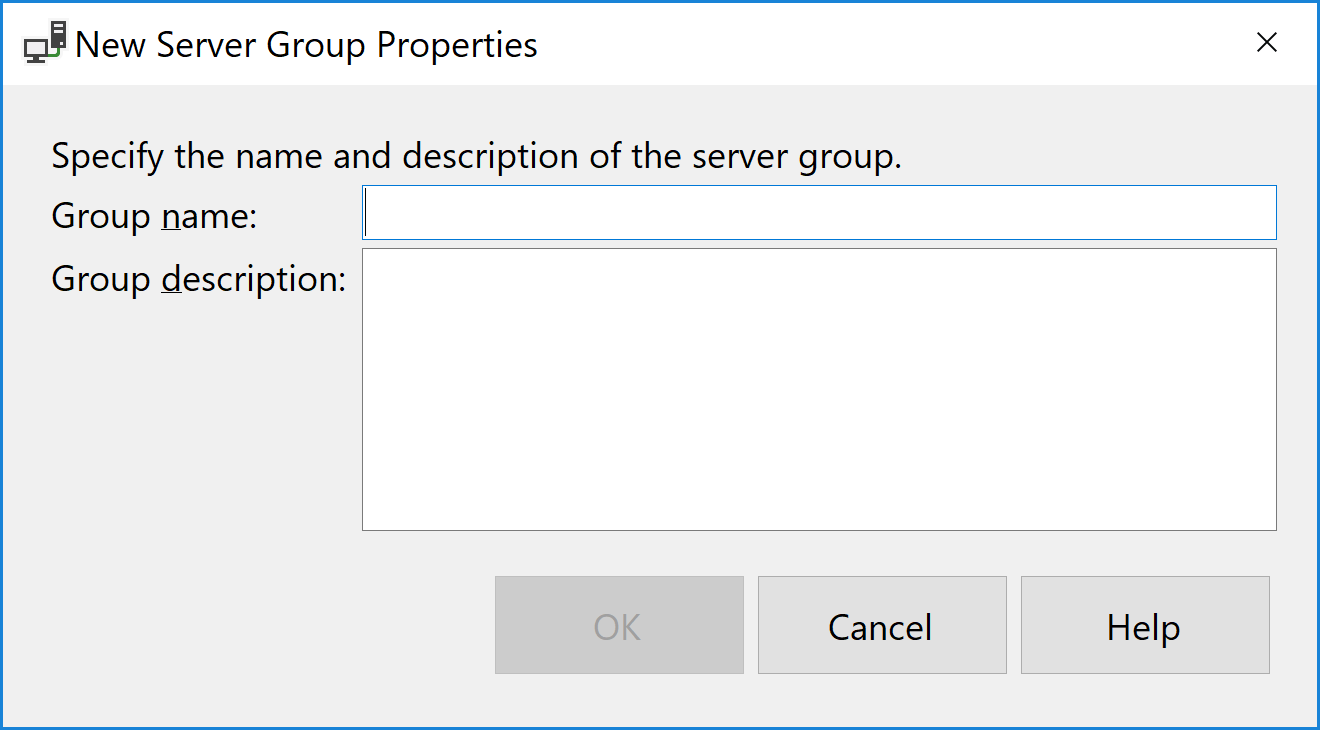This screenshot has height=730, width=1320.
Task: Click inside the large description box
Action: point(819,389)
